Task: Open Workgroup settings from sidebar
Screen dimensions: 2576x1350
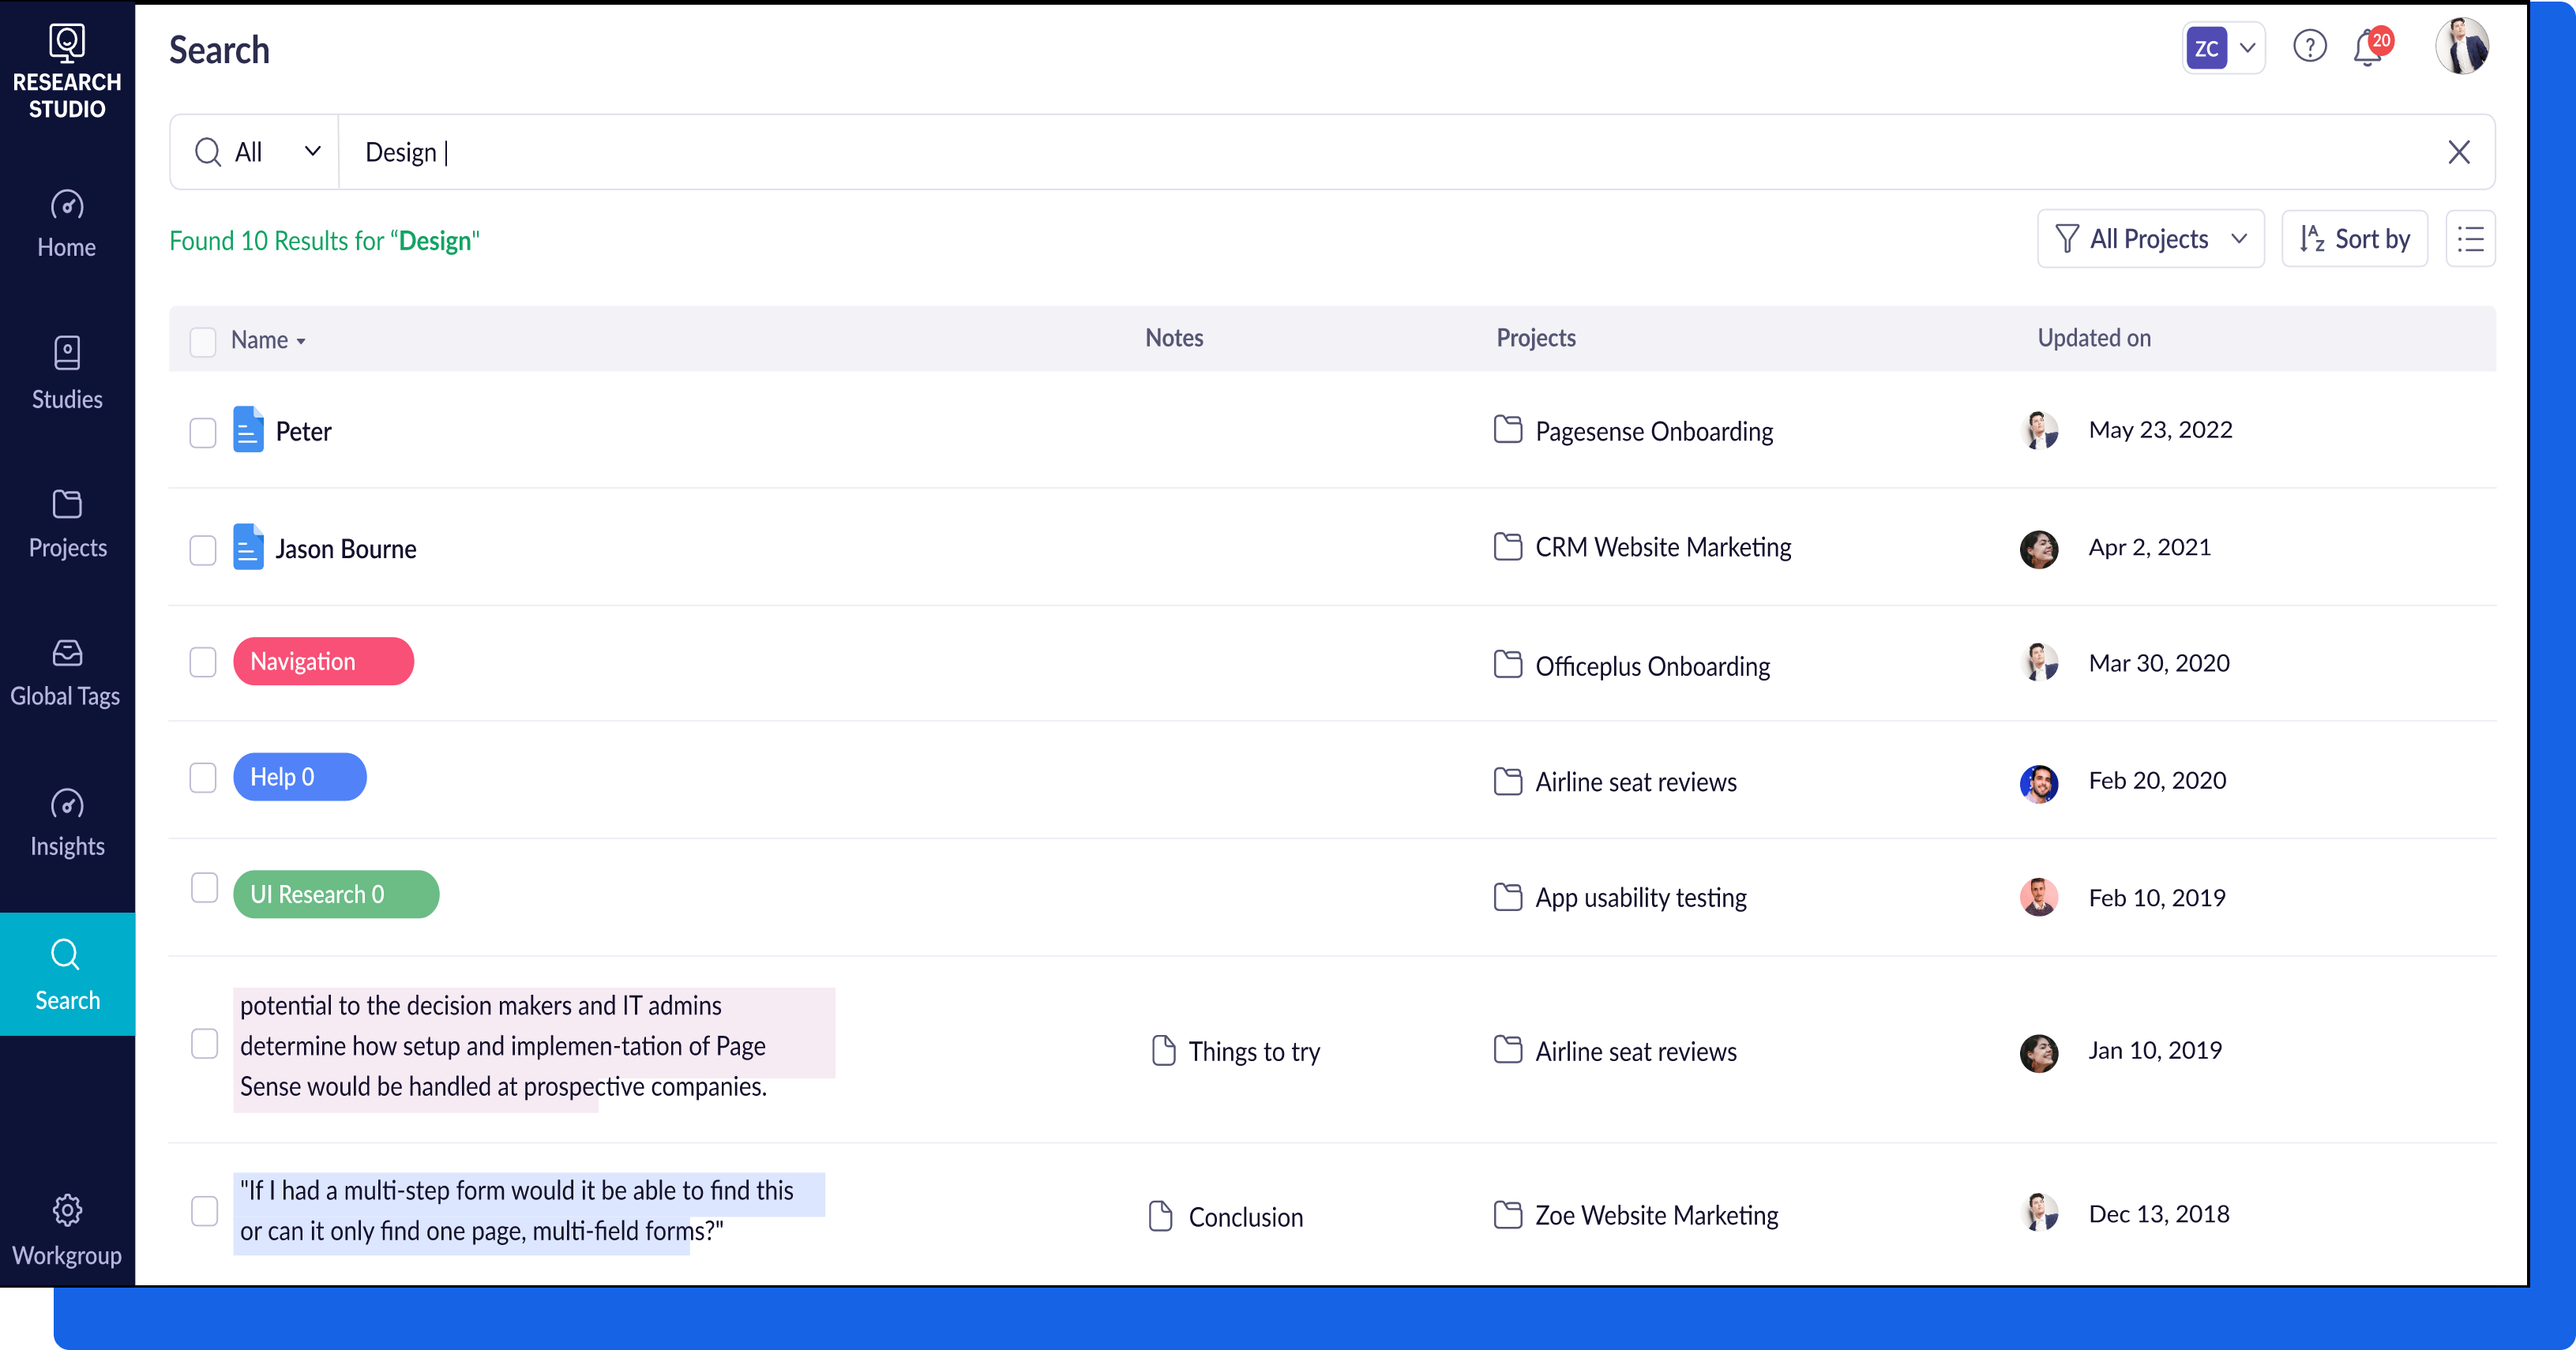Action: tap(66, 1228)
